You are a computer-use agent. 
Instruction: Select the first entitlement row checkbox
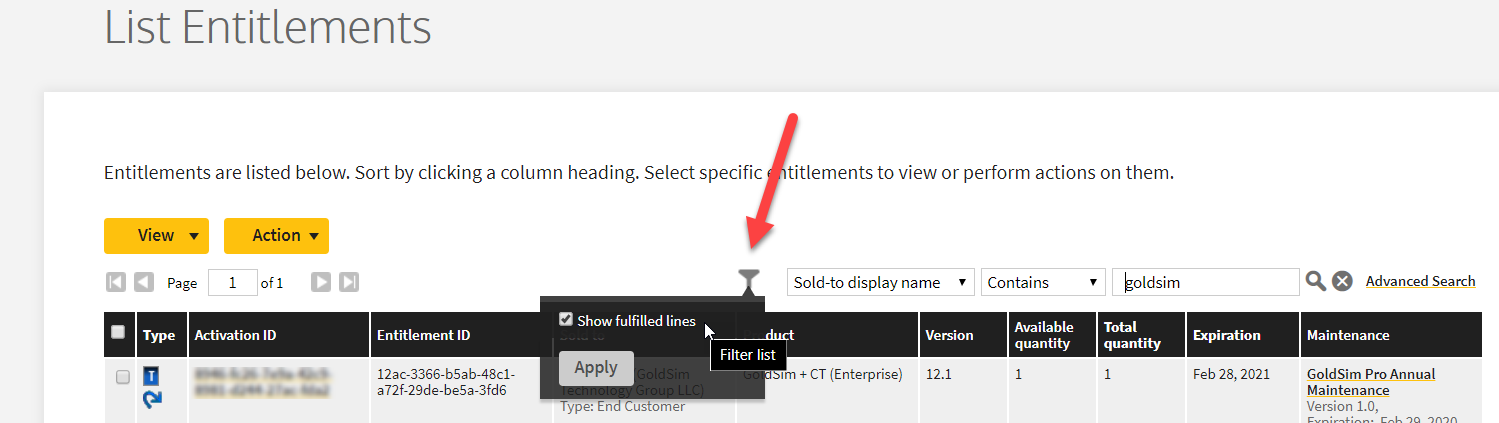[123, 377]
